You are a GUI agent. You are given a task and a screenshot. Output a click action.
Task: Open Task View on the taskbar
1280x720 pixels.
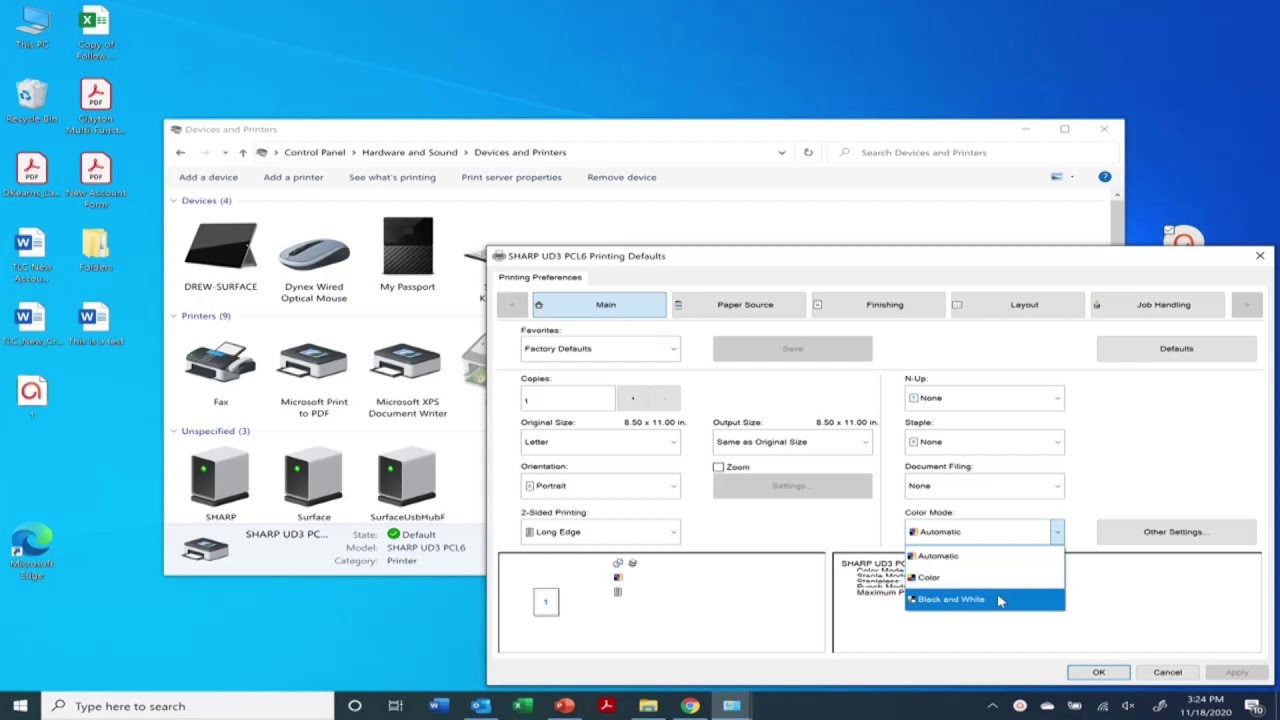pos(395,706)
